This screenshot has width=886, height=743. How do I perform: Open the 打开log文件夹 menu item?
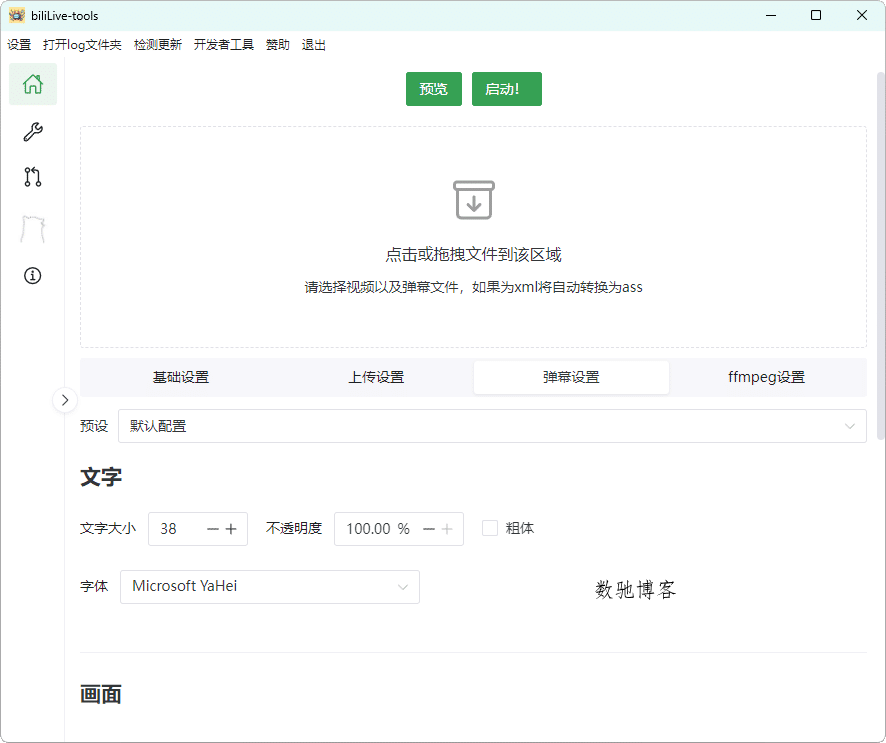(82, 45)
